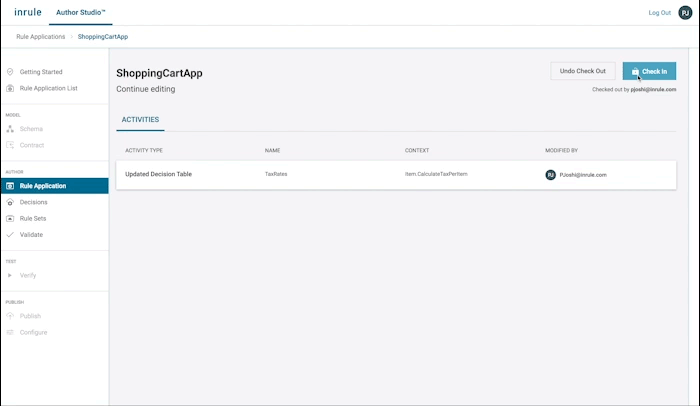
Task: Click the ACTIVITY TYPE column header
Action: (144, 151)
